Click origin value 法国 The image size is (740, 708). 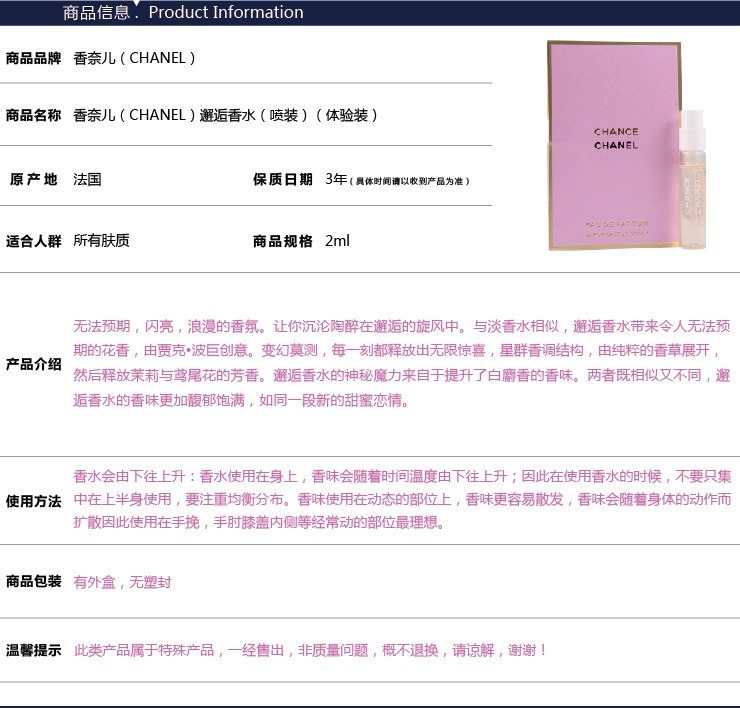click(87, 179)
